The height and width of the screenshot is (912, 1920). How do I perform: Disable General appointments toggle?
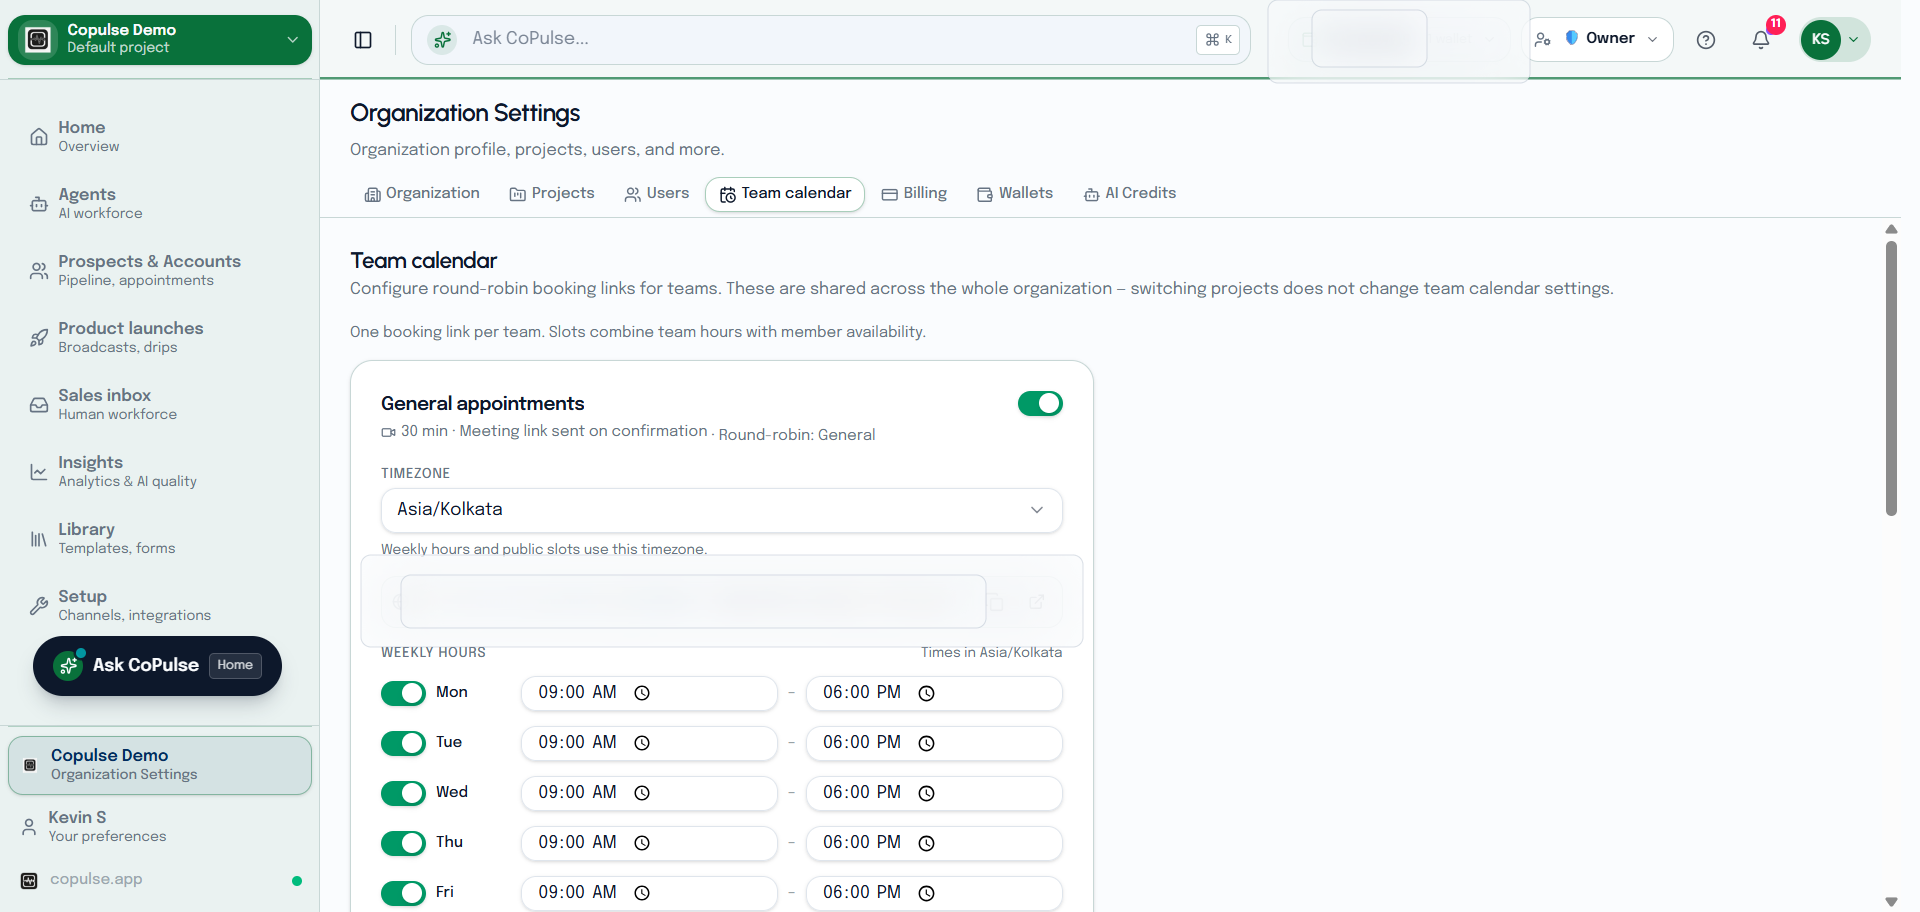click(x=1040, y=403)
